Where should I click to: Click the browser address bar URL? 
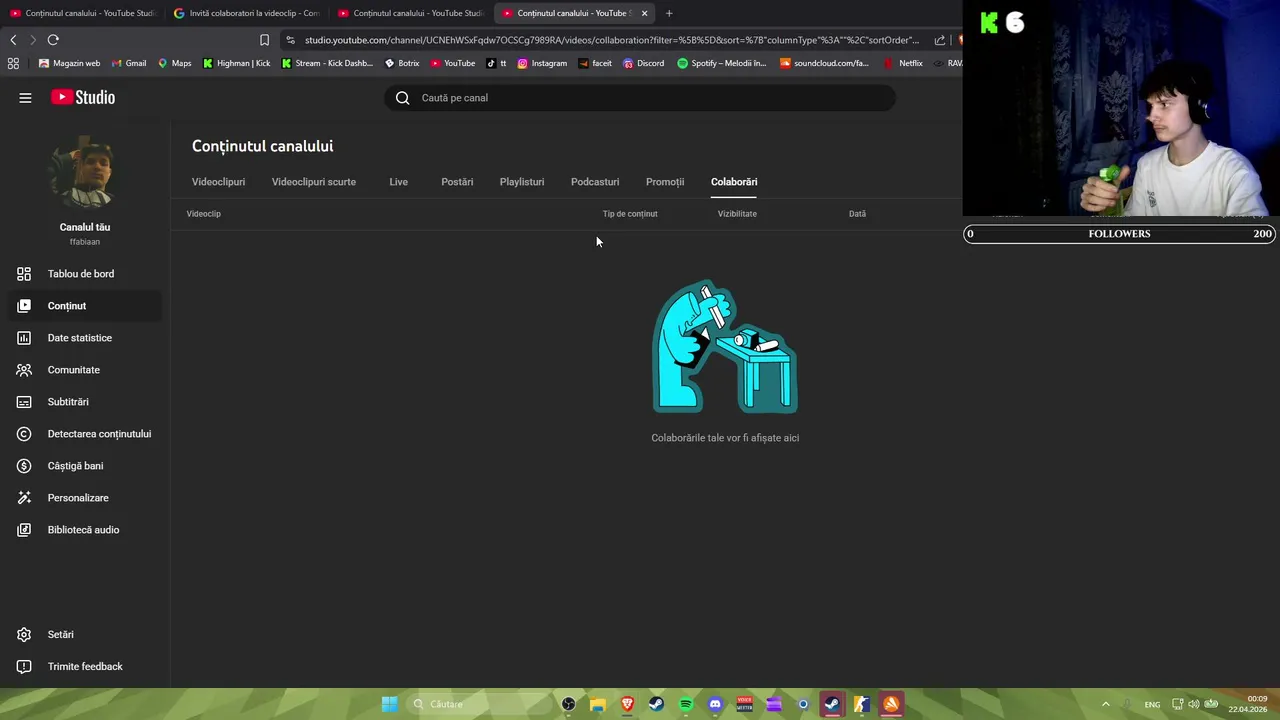[x=611, y=40]
